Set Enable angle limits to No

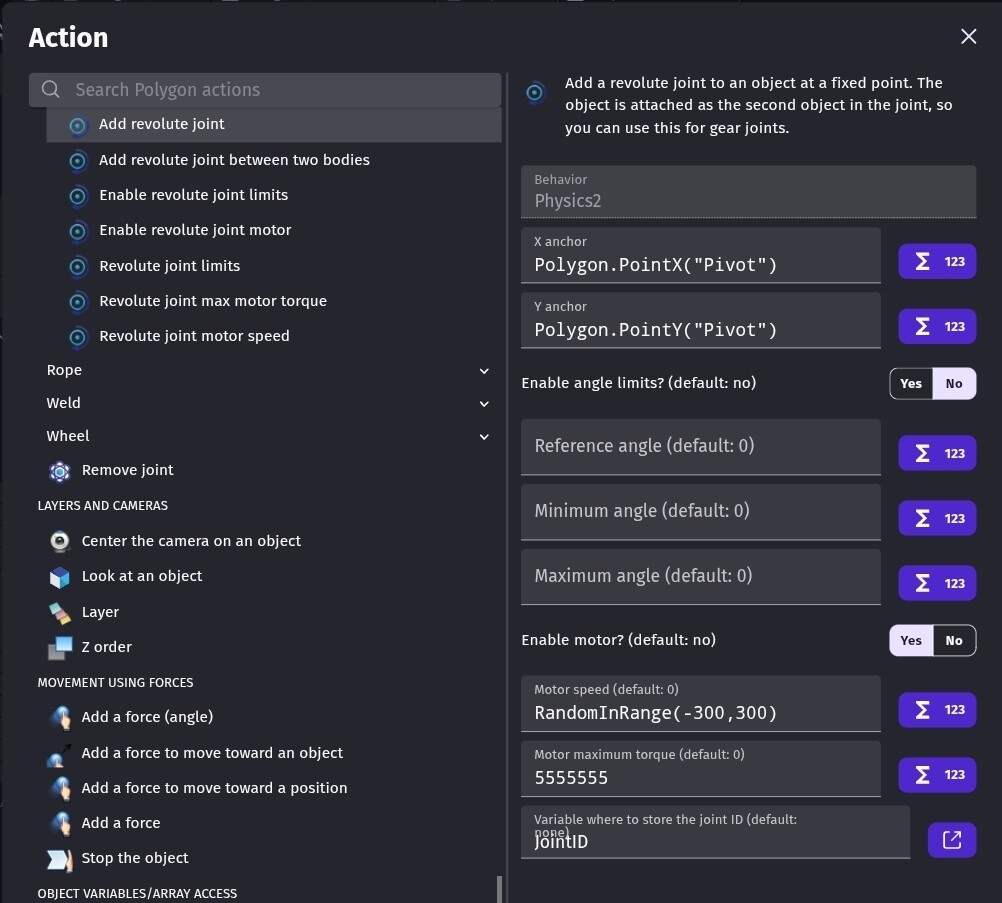click(x=954, y=383)
